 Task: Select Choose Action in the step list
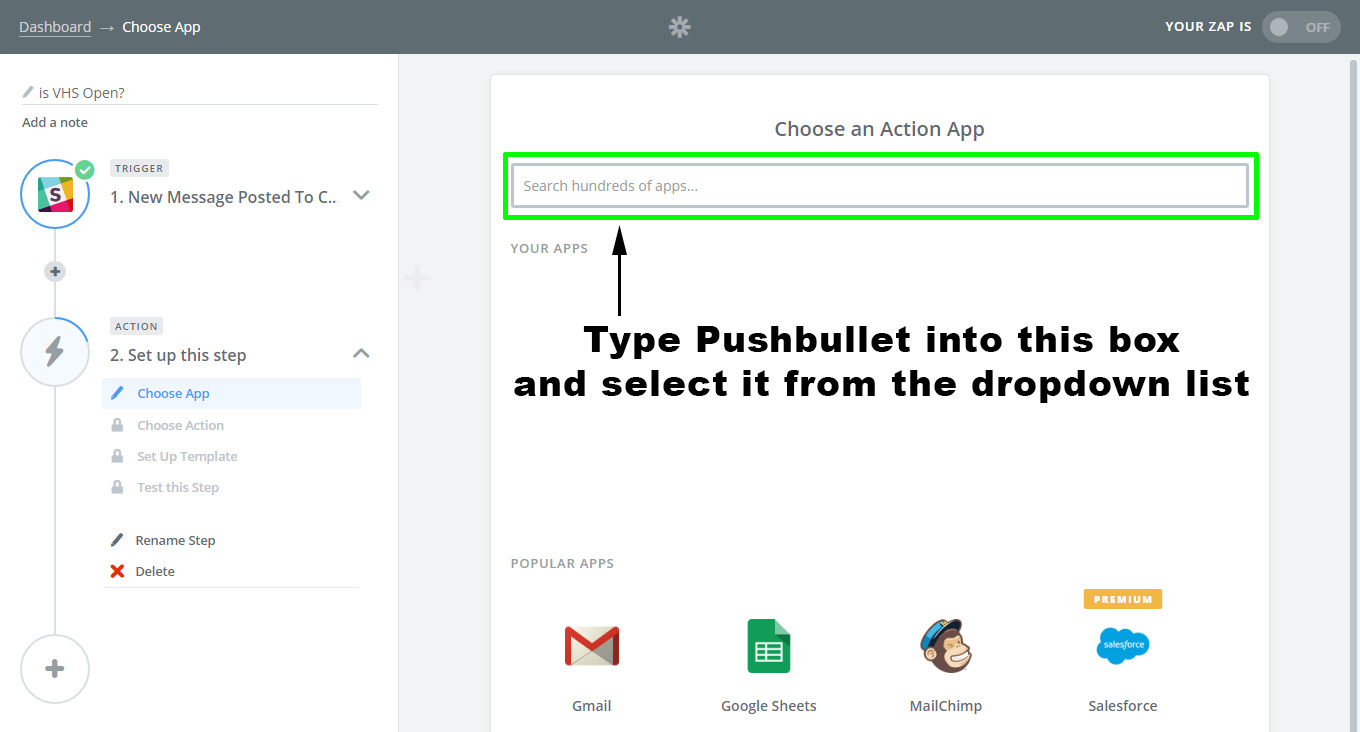coord(180,425)
